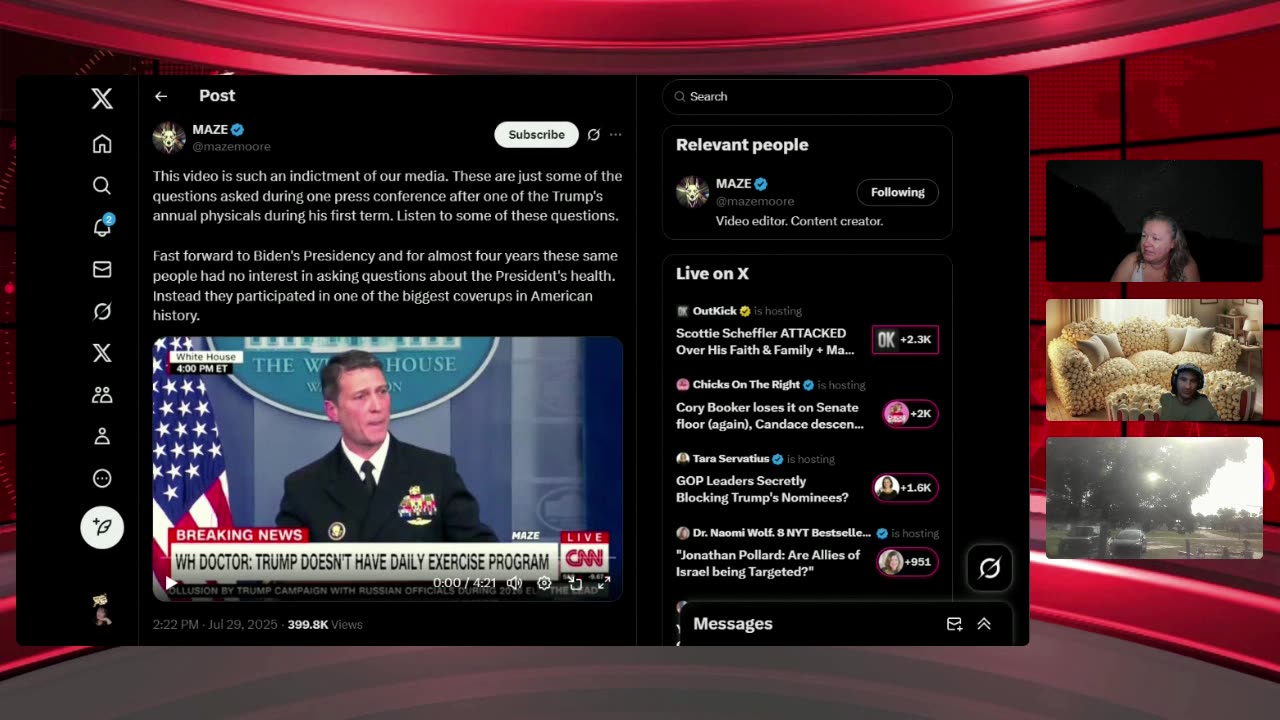Open video settings gear icon
Screen dimensions: 1280x720
tap(544, 583)
